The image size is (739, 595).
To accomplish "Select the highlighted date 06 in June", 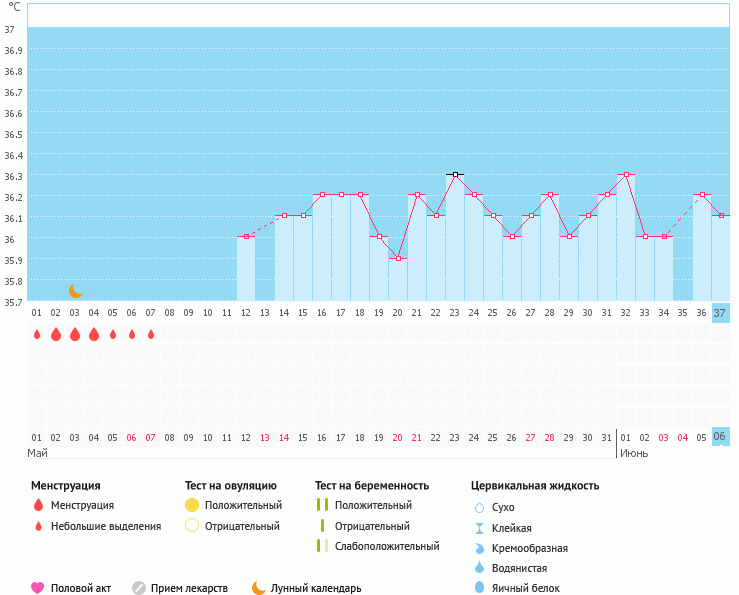I will pos(719,437).
